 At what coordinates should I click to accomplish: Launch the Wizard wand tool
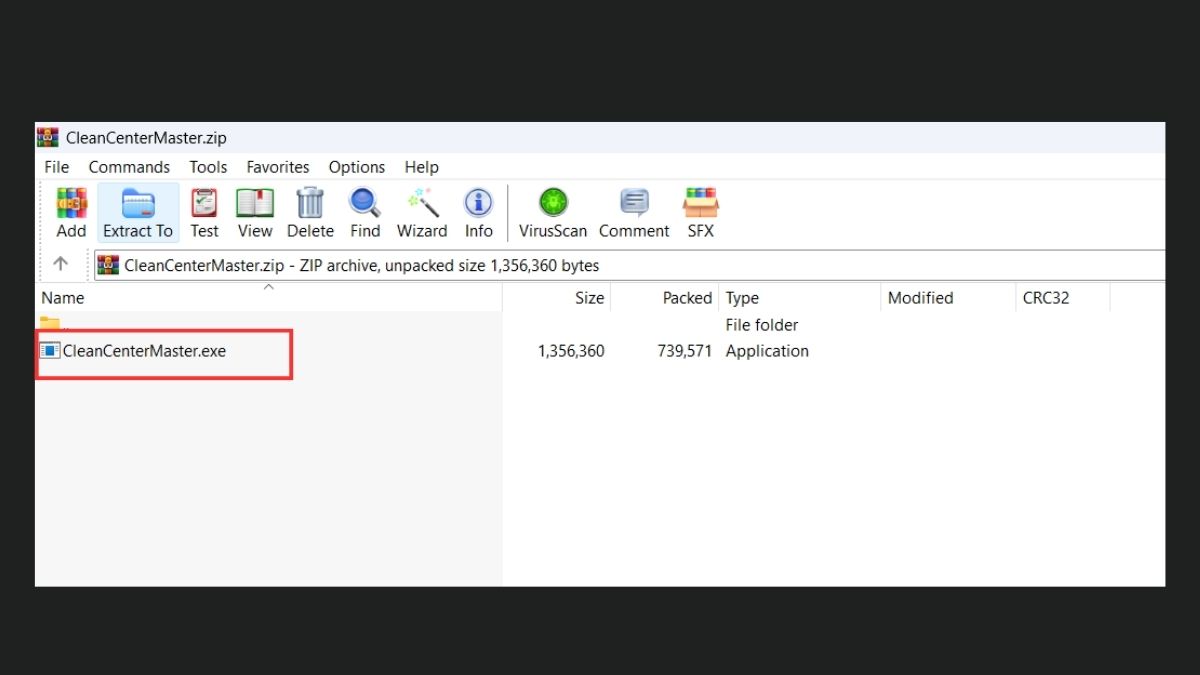pyautogui.click(x=422, y=213)
